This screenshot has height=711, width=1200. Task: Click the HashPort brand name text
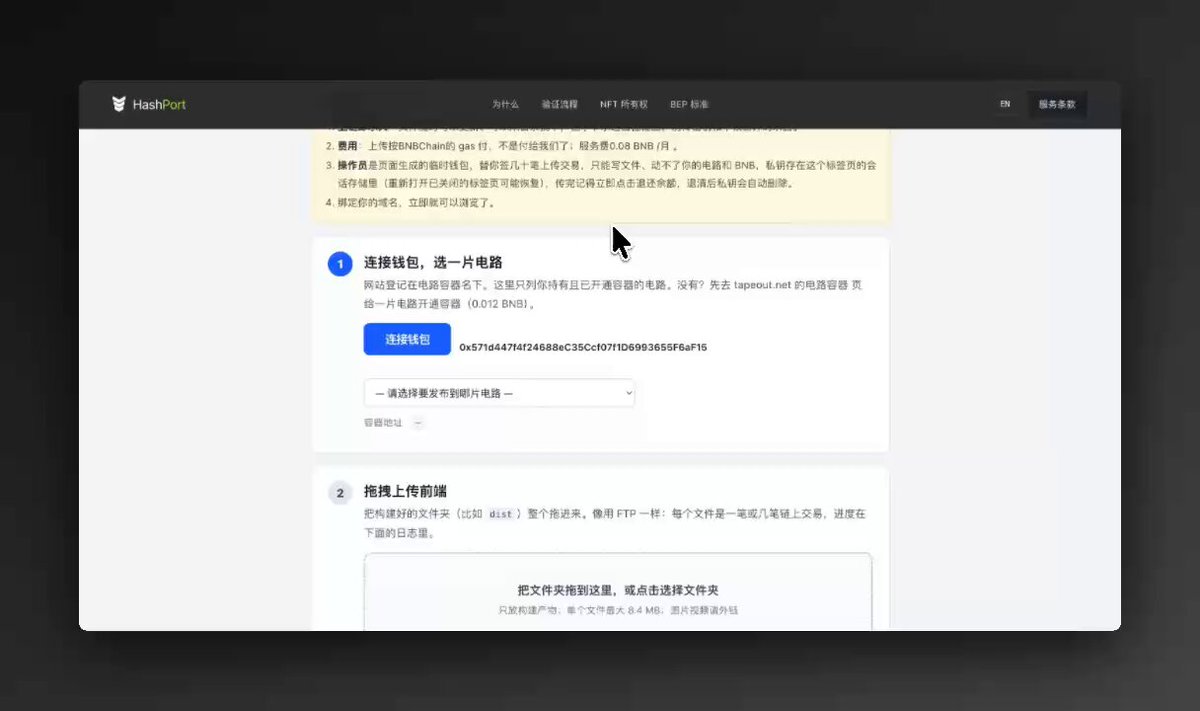[x=159, y=104]
